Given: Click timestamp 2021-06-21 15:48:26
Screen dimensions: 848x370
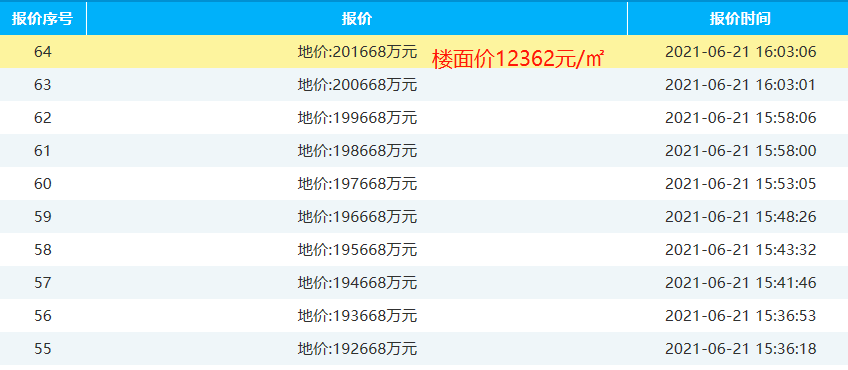Looking at the screenshot, I should [x=740, y=217].
